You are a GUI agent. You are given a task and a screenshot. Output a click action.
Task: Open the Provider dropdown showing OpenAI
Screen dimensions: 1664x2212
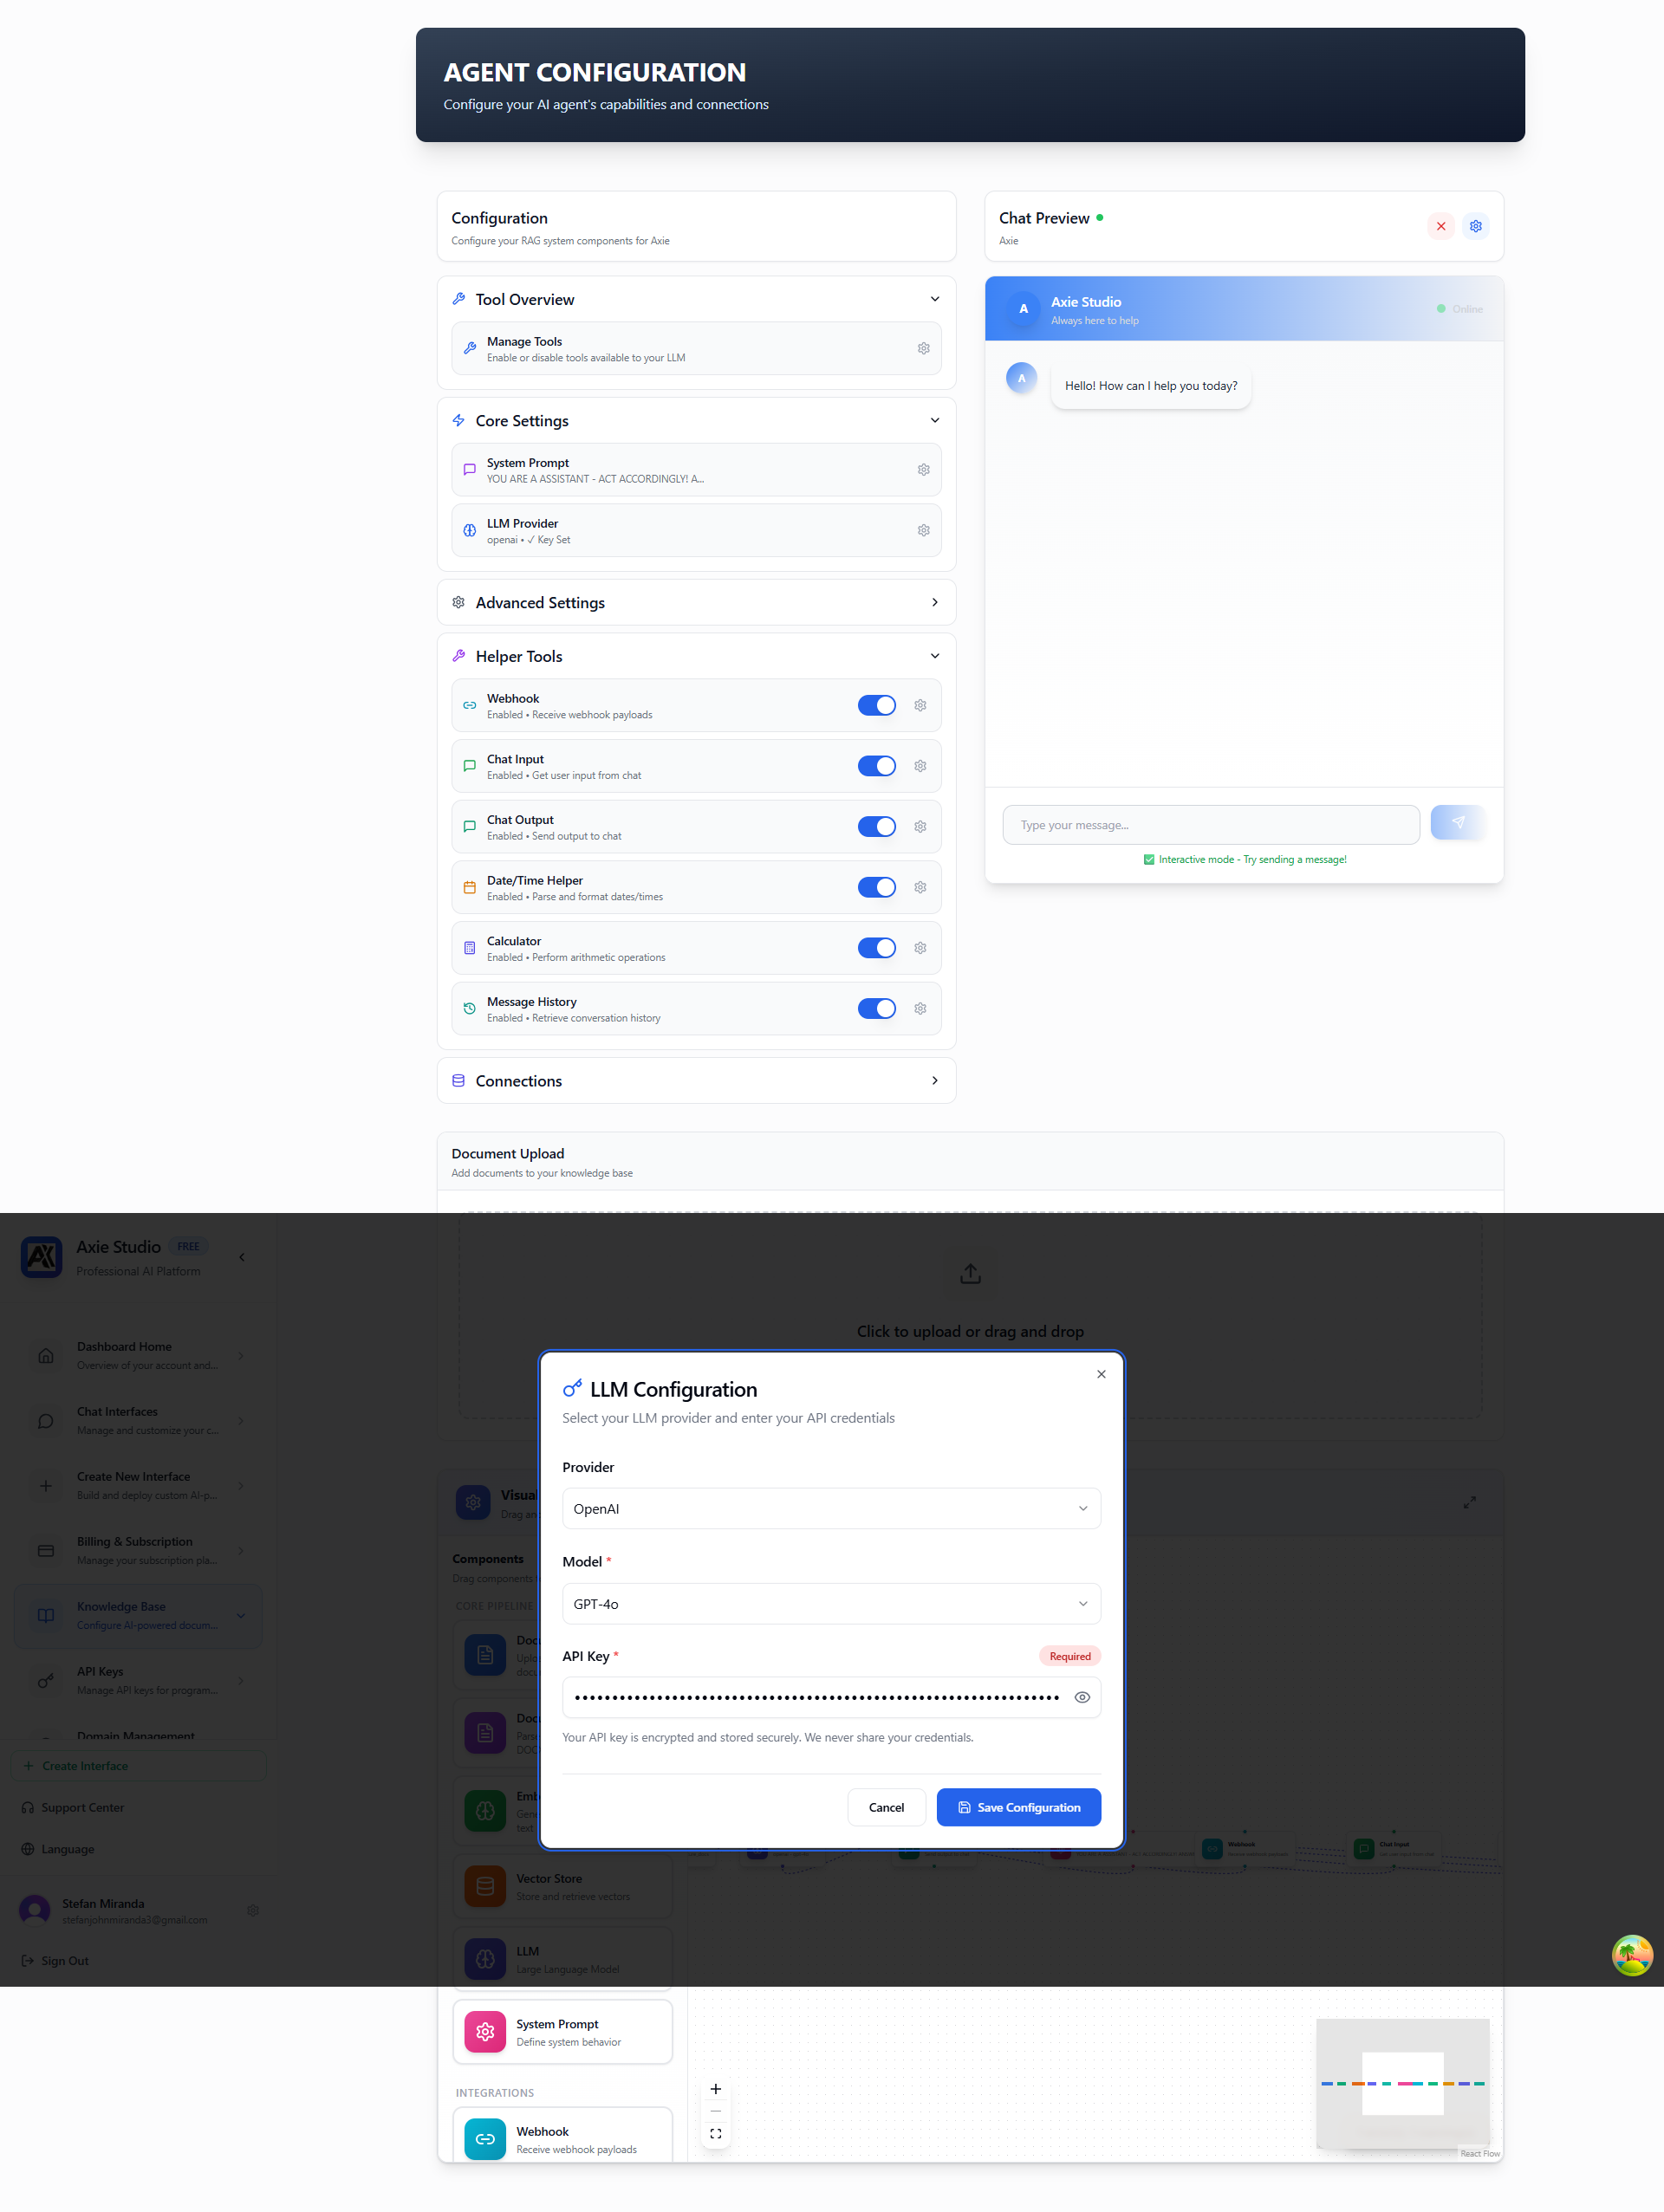830,1508
